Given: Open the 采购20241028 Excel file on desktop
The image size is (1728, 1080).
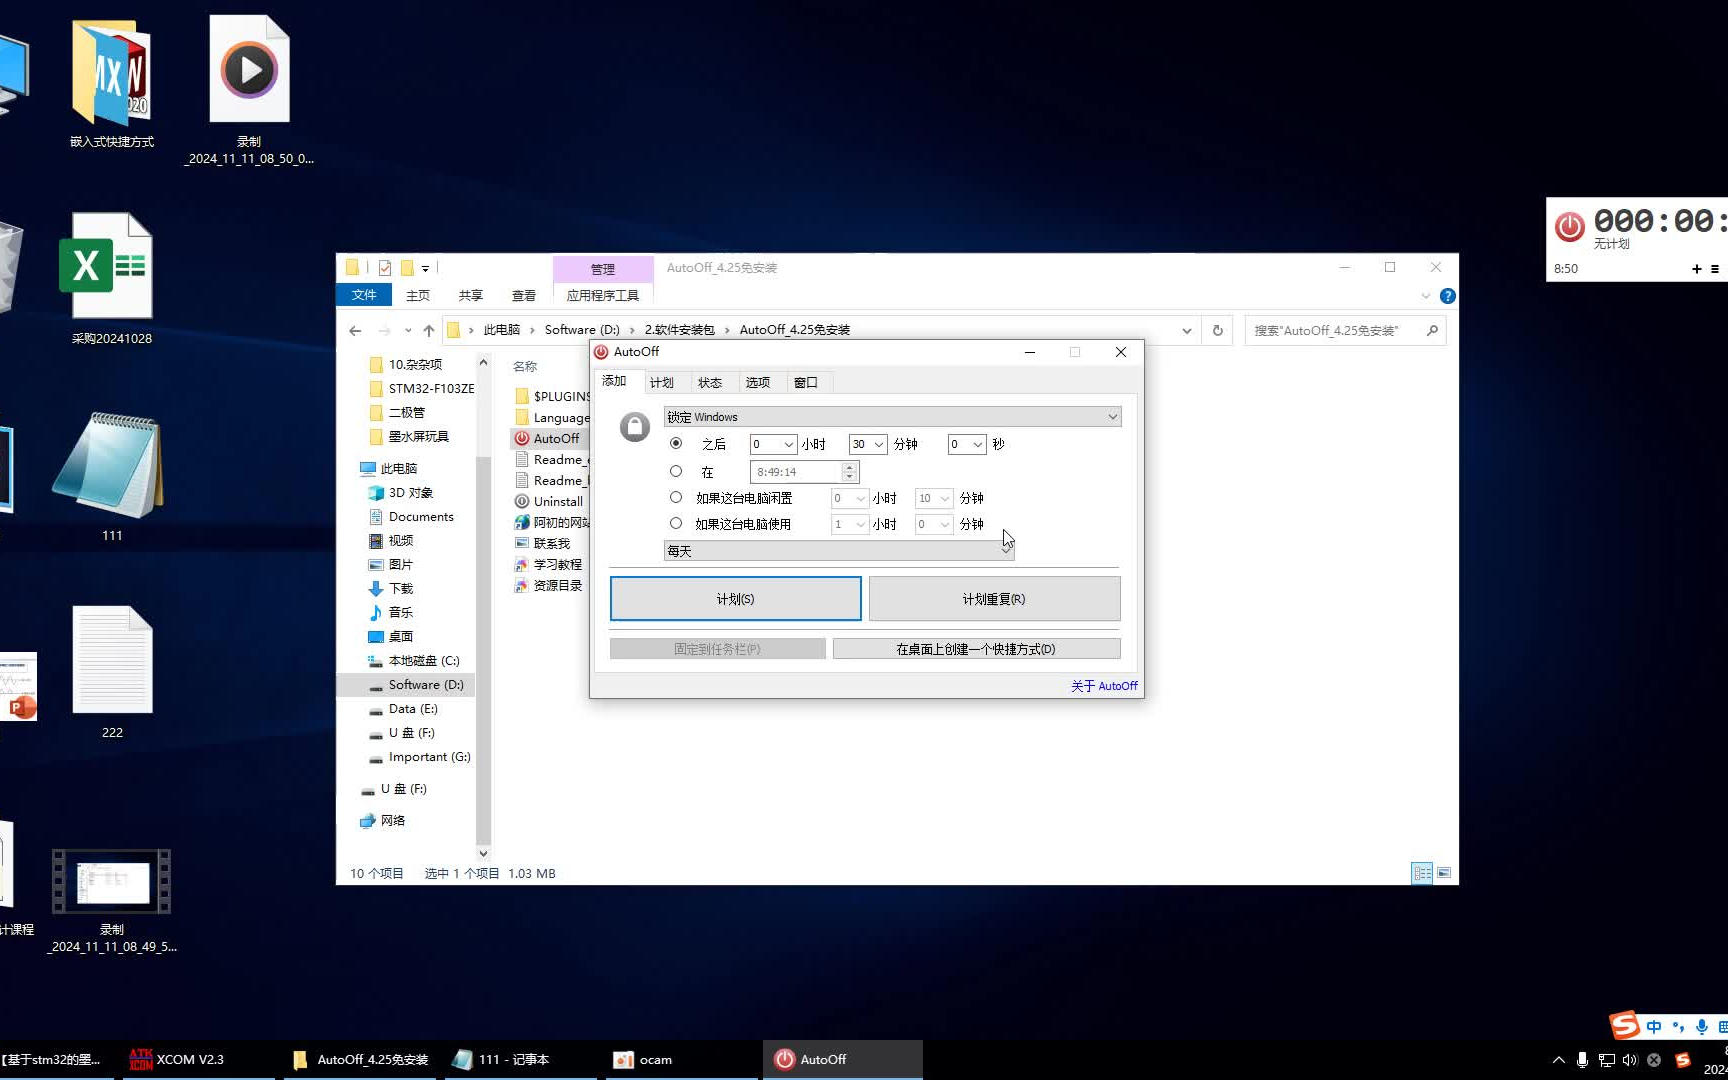Looking at the screenshot, I should pos(111,279).
